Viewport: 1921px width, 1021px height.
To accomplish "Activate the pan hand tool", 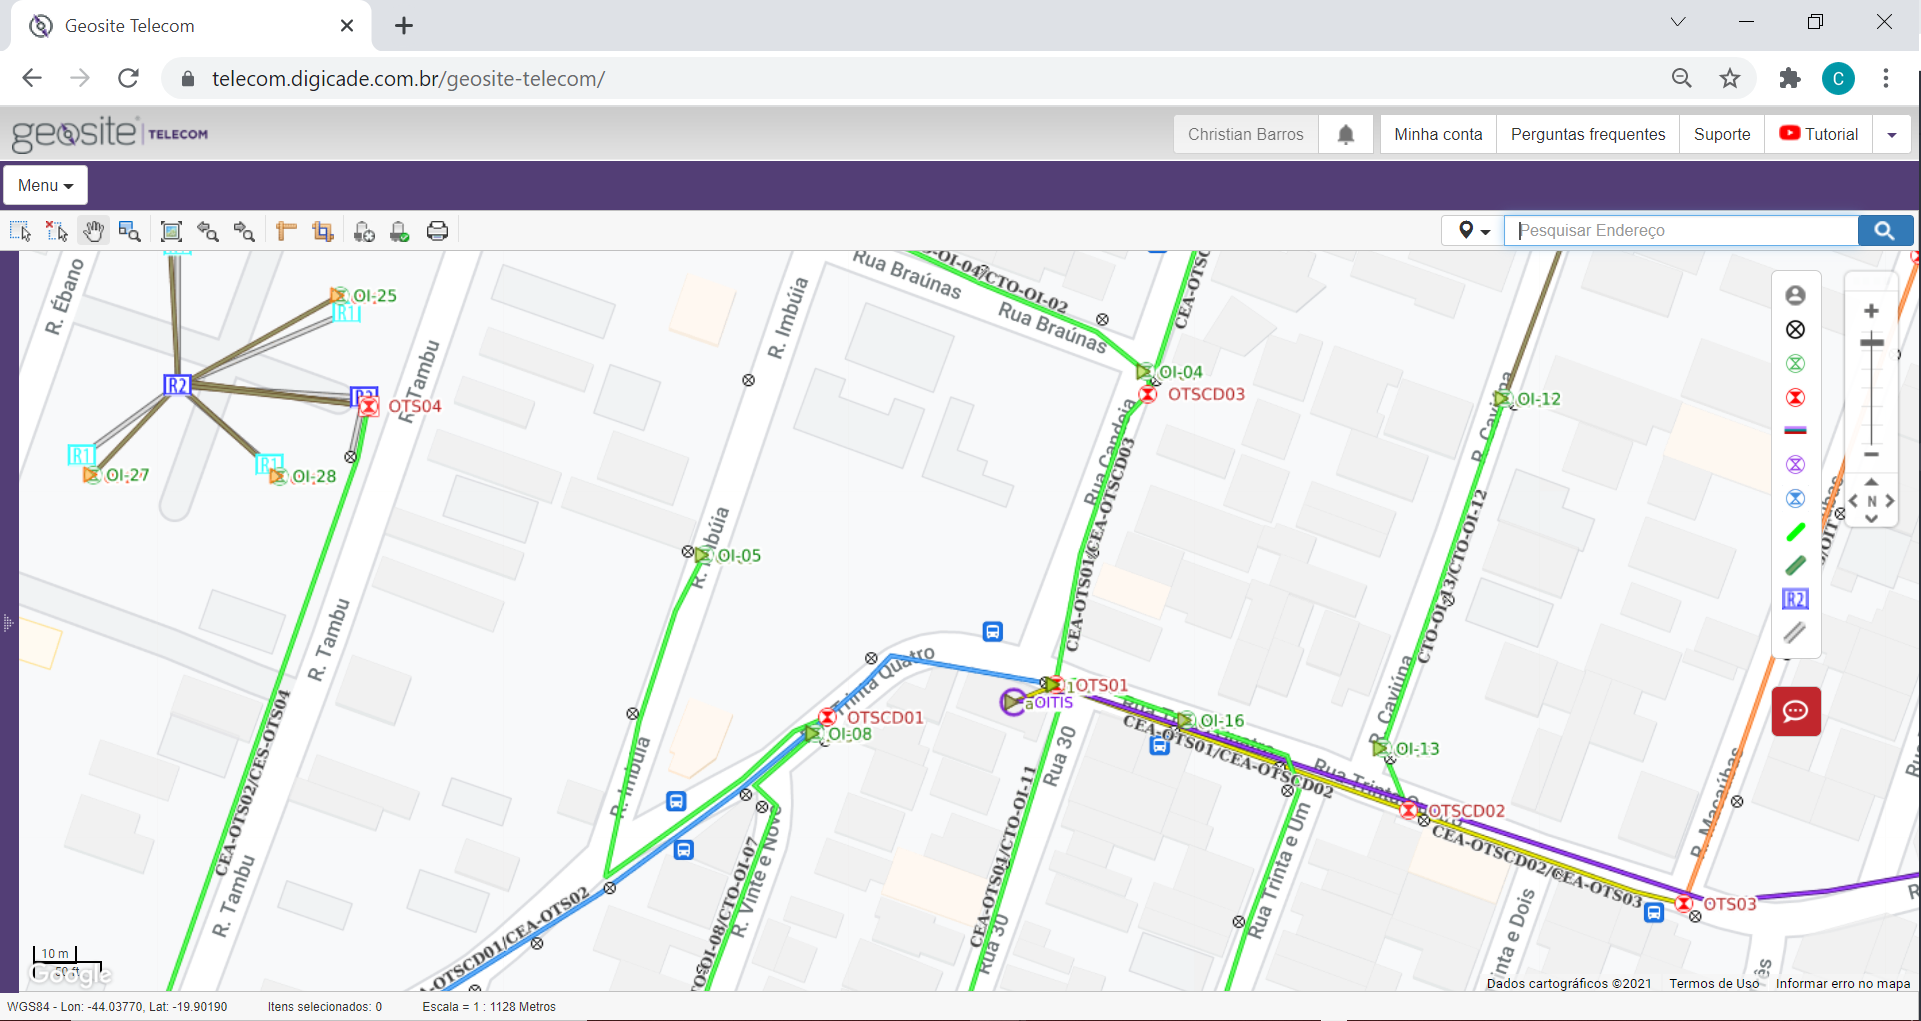I will [93, 231].
